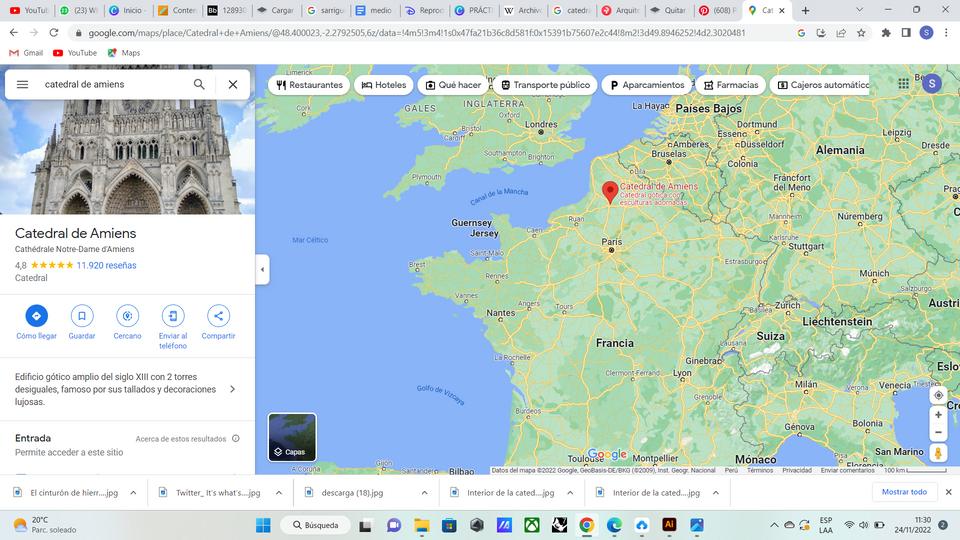Viewport: 960px width, 540px height.
Task: Close the downloads bar
Action: tap(948, 492)
